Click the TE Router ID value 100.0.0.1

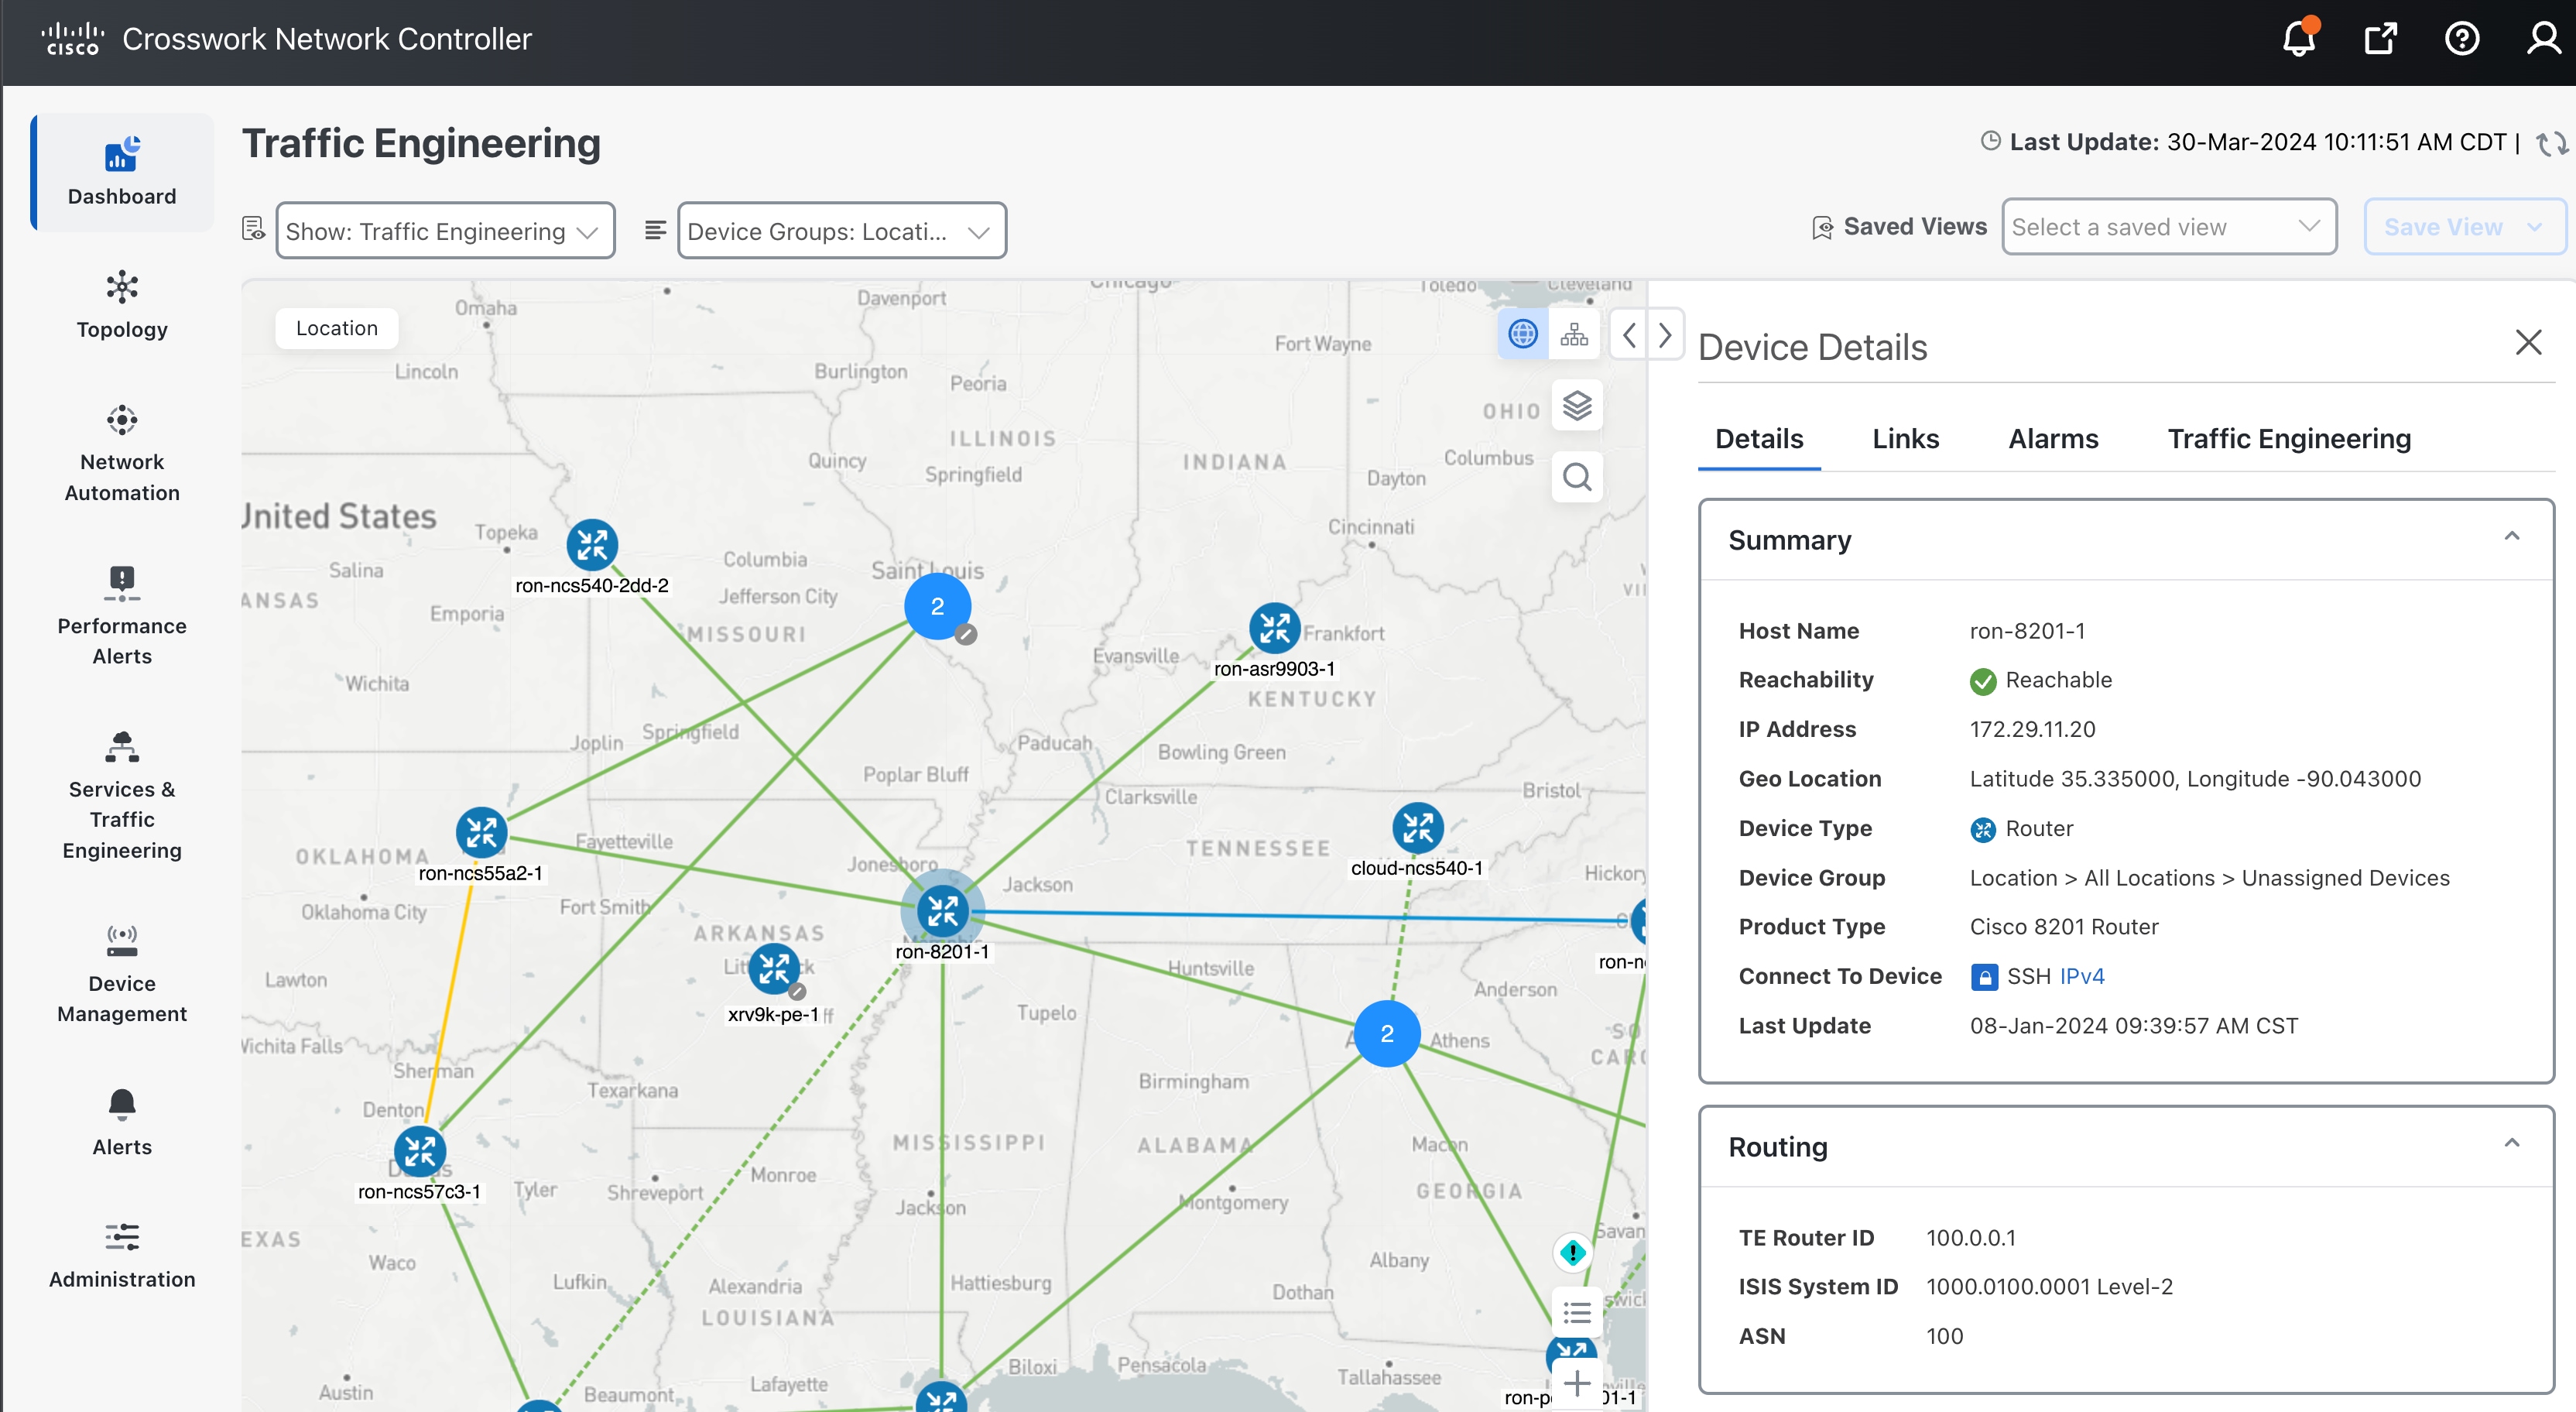click(1971, 1237)
